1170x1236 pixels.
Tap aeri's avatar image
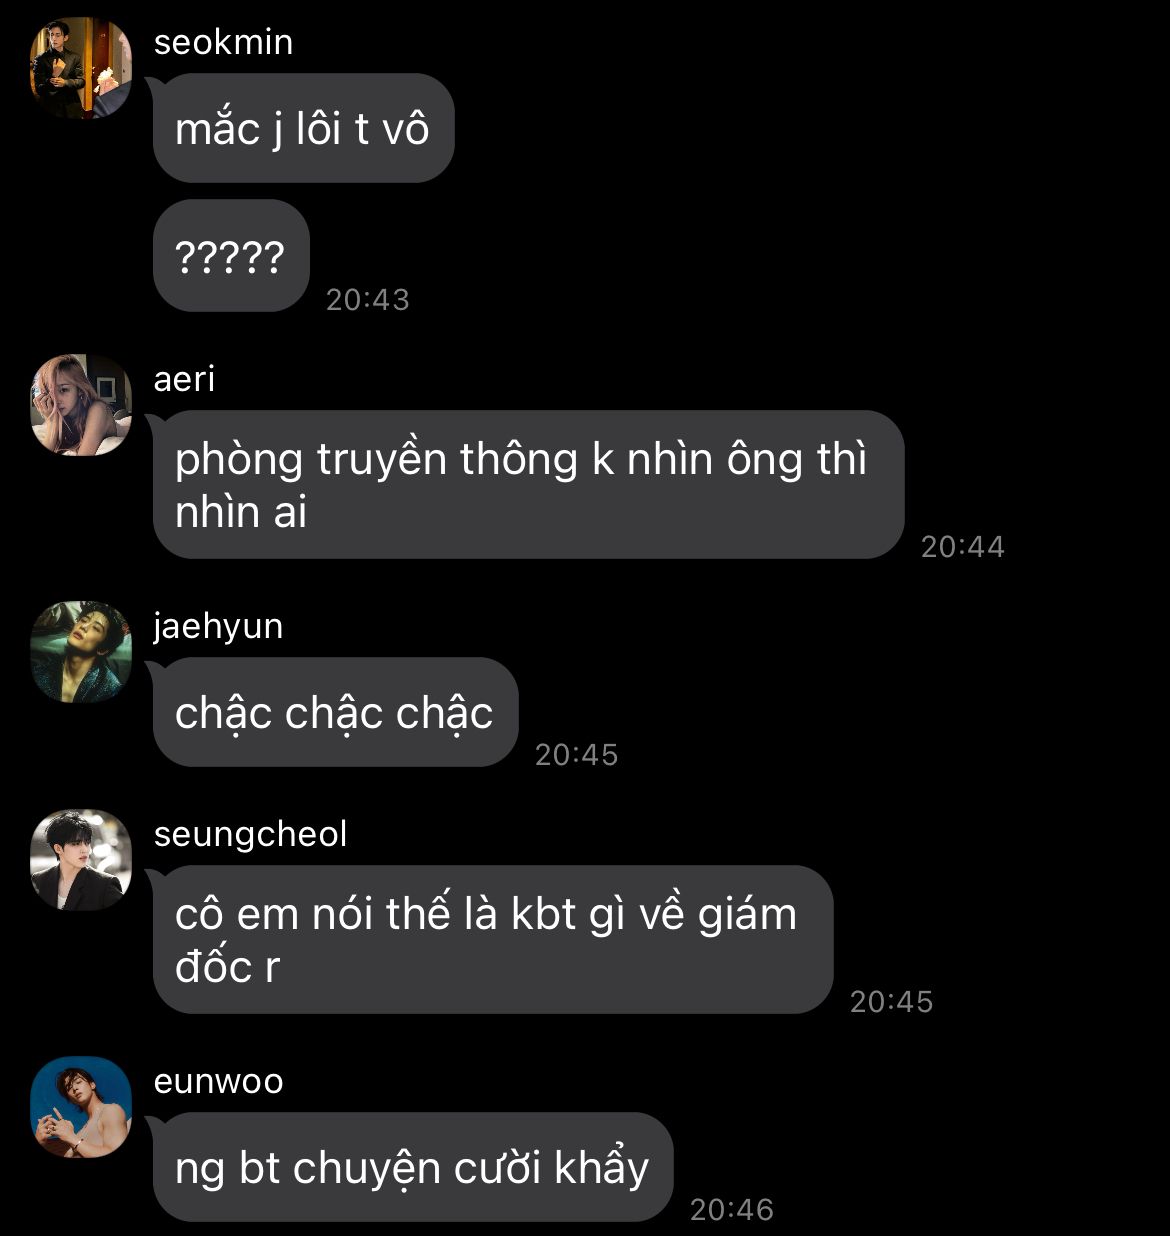(x=82, y=405)
